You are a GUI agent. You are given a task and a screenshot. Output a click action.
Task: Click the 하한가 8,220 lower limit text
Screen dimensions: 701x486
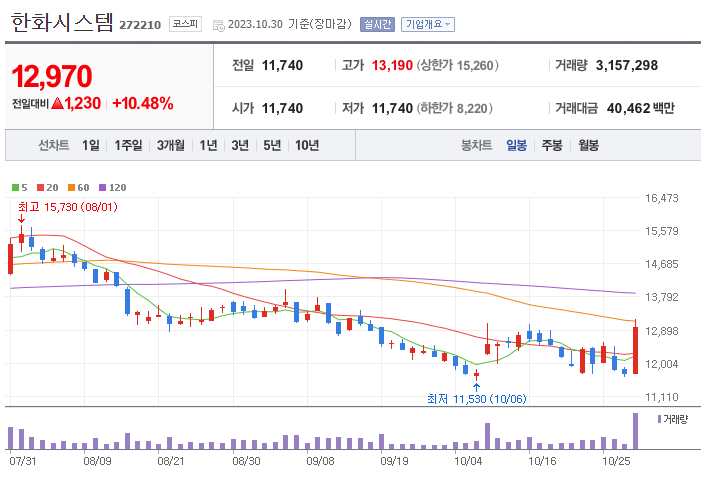tap(455, 108)
